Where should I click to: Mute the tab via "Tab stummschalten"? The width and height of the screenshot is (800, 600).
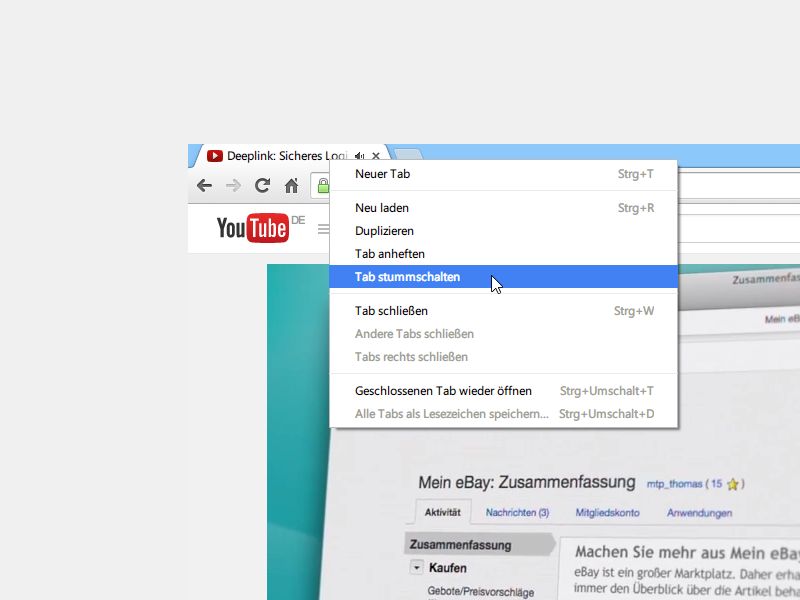coord(504,277)
